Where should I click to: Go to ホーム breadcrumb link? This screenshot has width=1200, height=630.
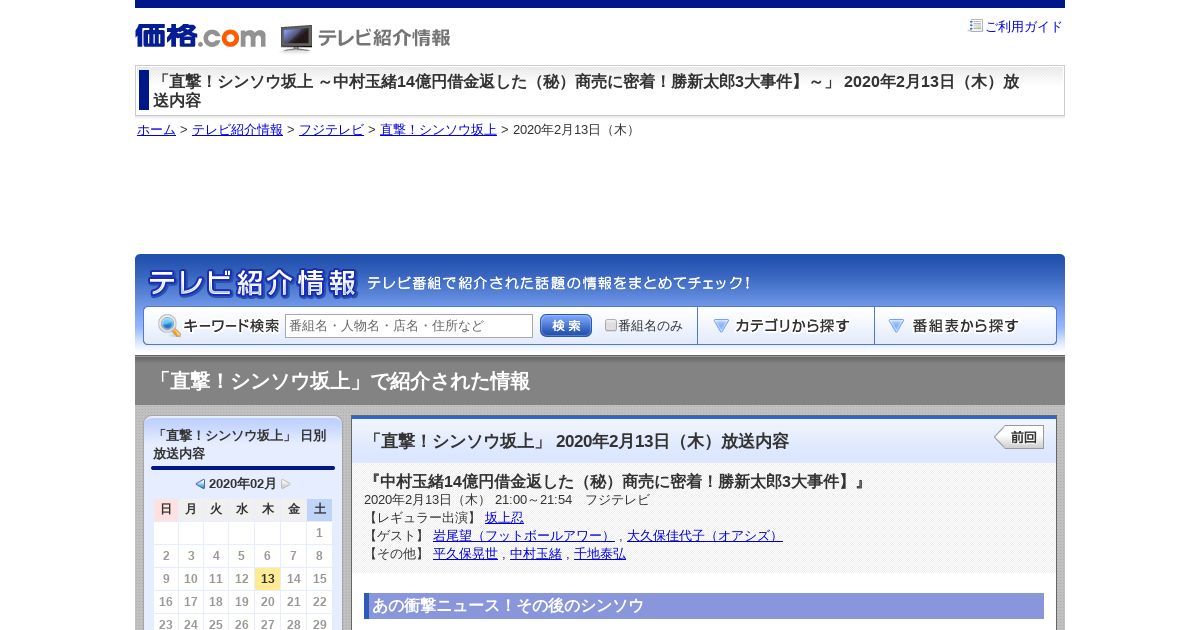[156, 130]
